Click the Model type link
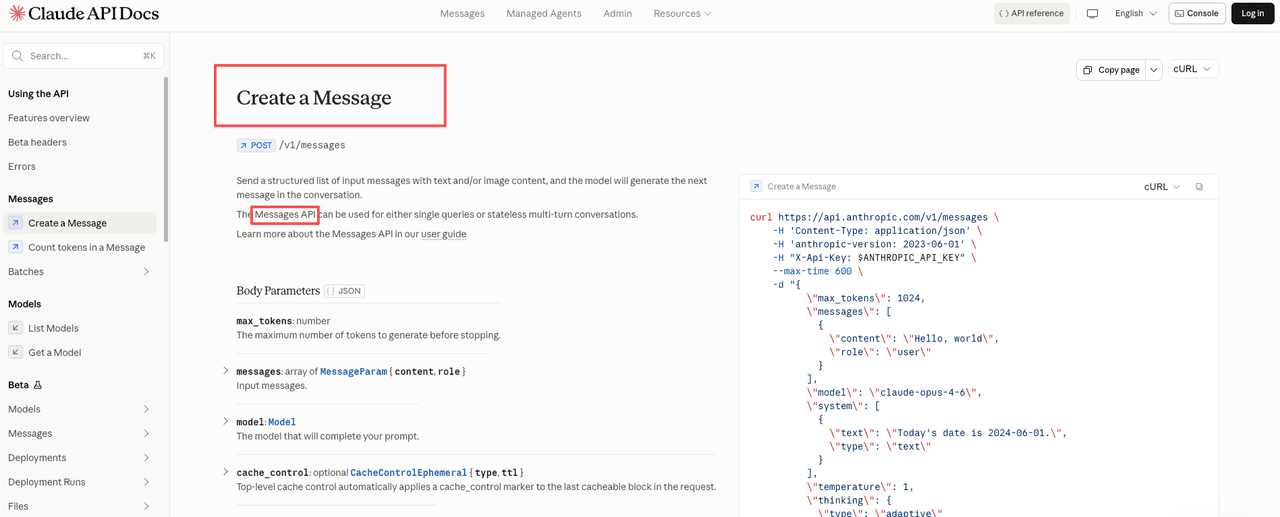The height and width of the screenshot is (517, 1280). click(282, 422)
